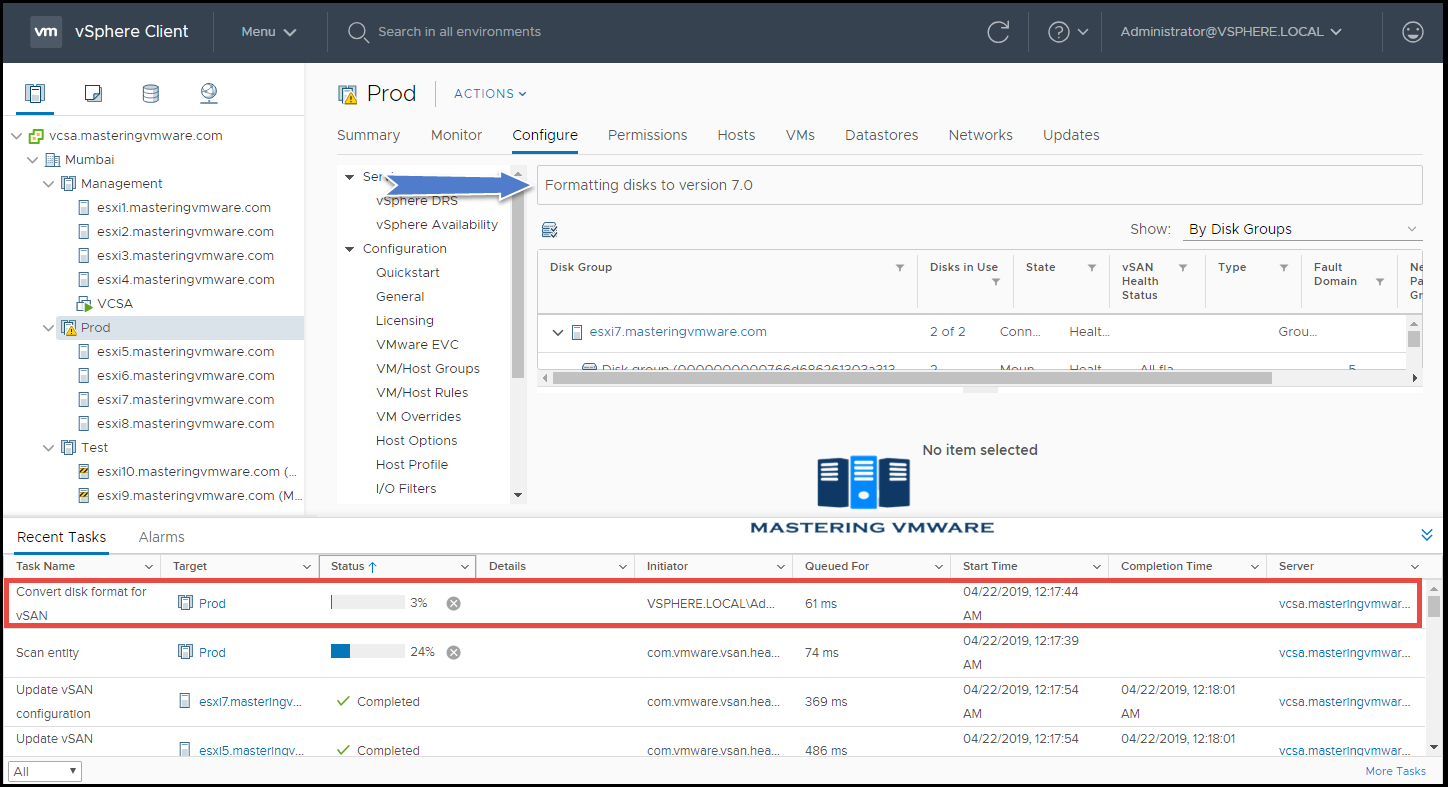1448x787 pixels.
Task: Click the disk group toolbar icon
Action: tap(549, 230)
